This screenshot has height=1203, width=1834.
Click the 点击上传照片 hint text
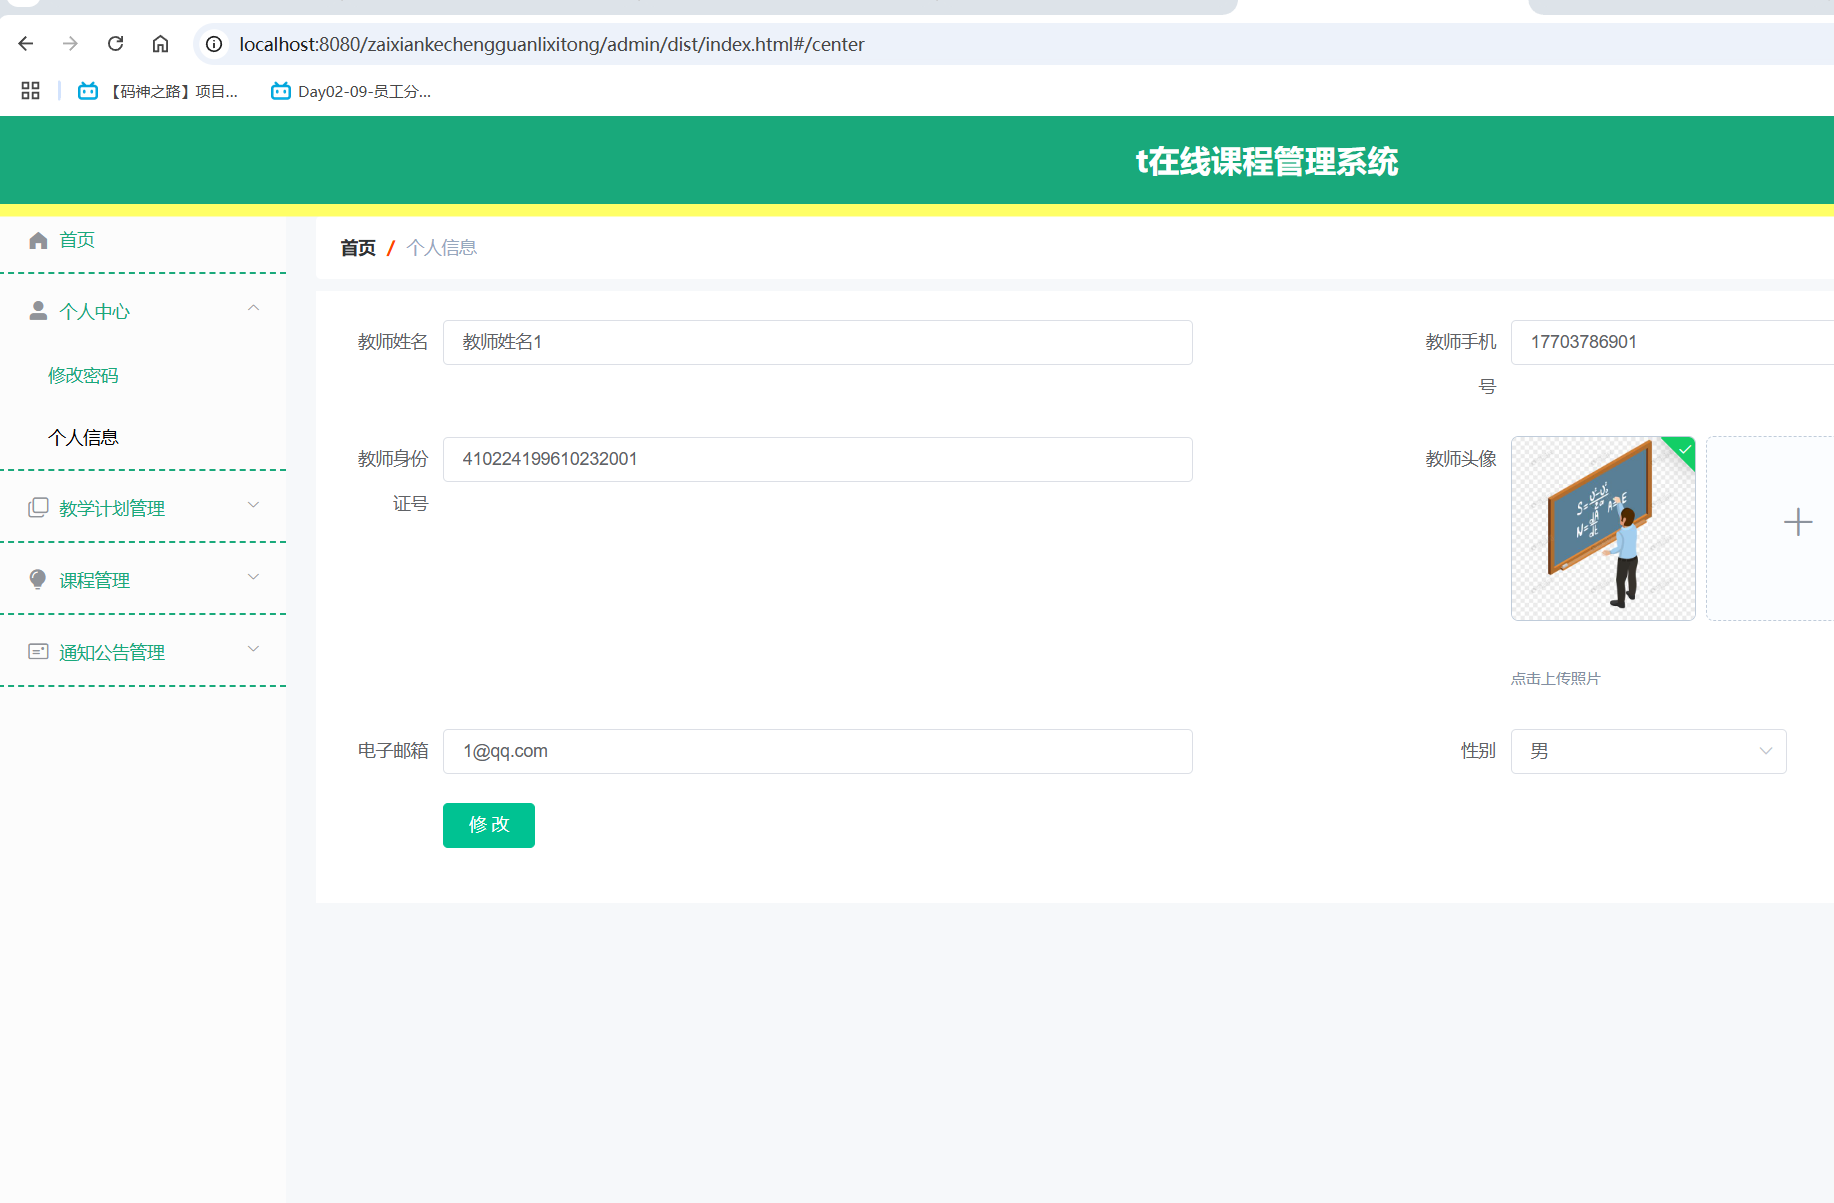(1555, 679)
